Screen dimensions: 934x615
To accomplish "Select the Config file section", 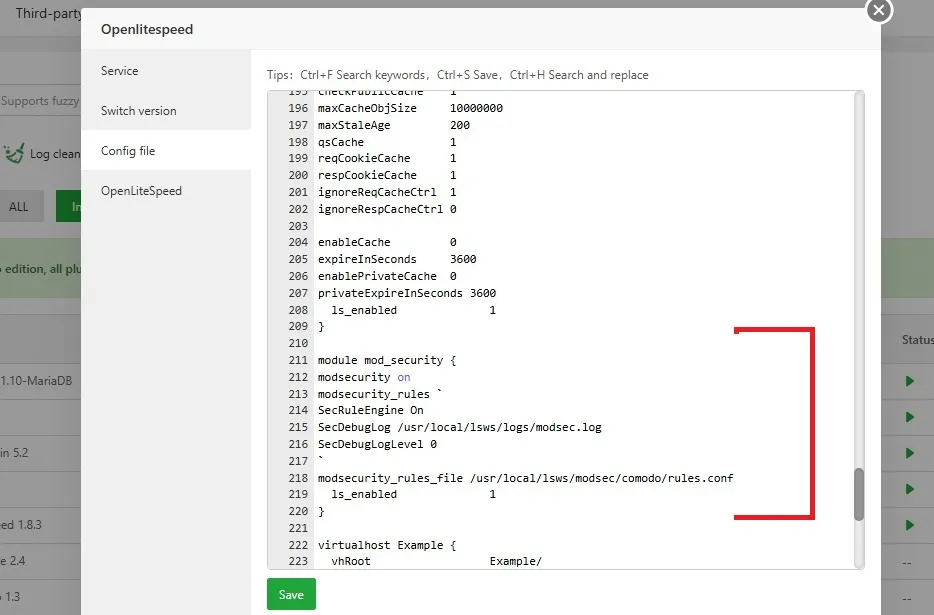I will click(129, 150).
